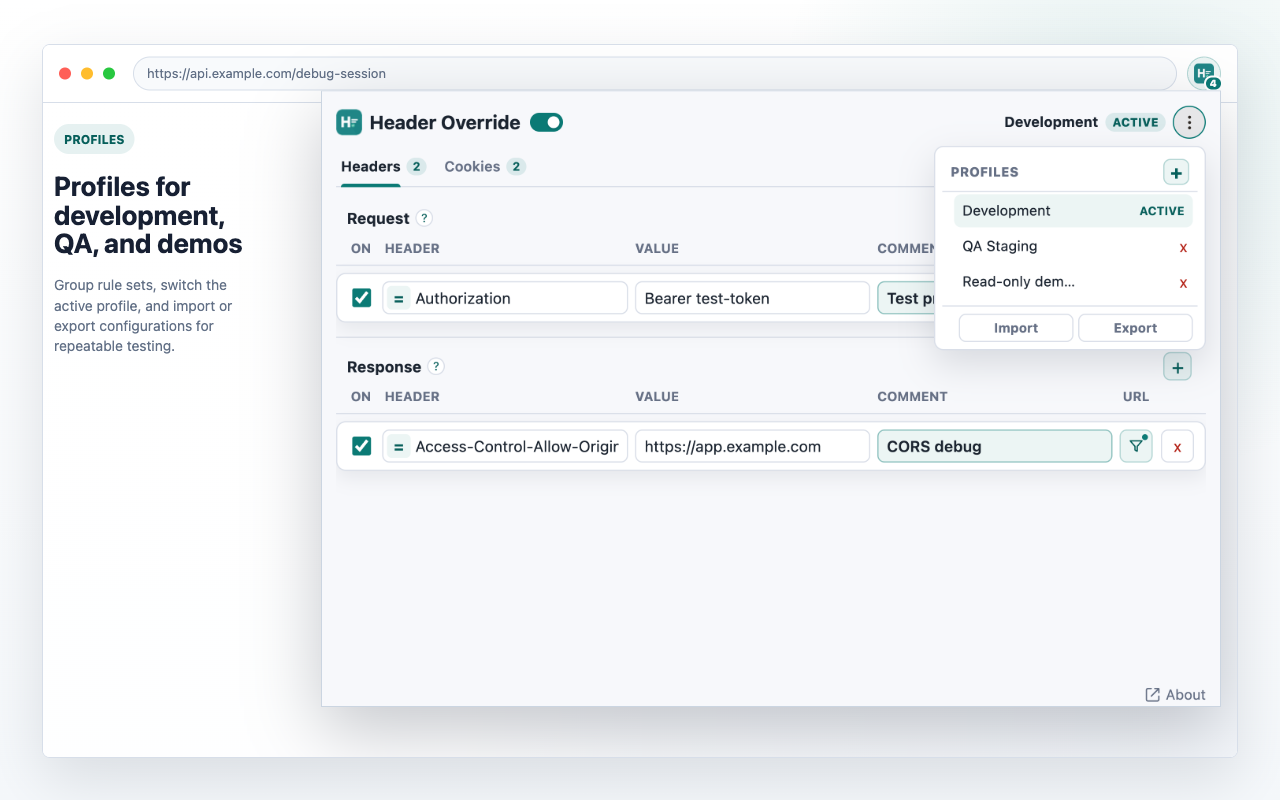Click the Header Override logo icon
1280x800 pixels.
[349, 122]
